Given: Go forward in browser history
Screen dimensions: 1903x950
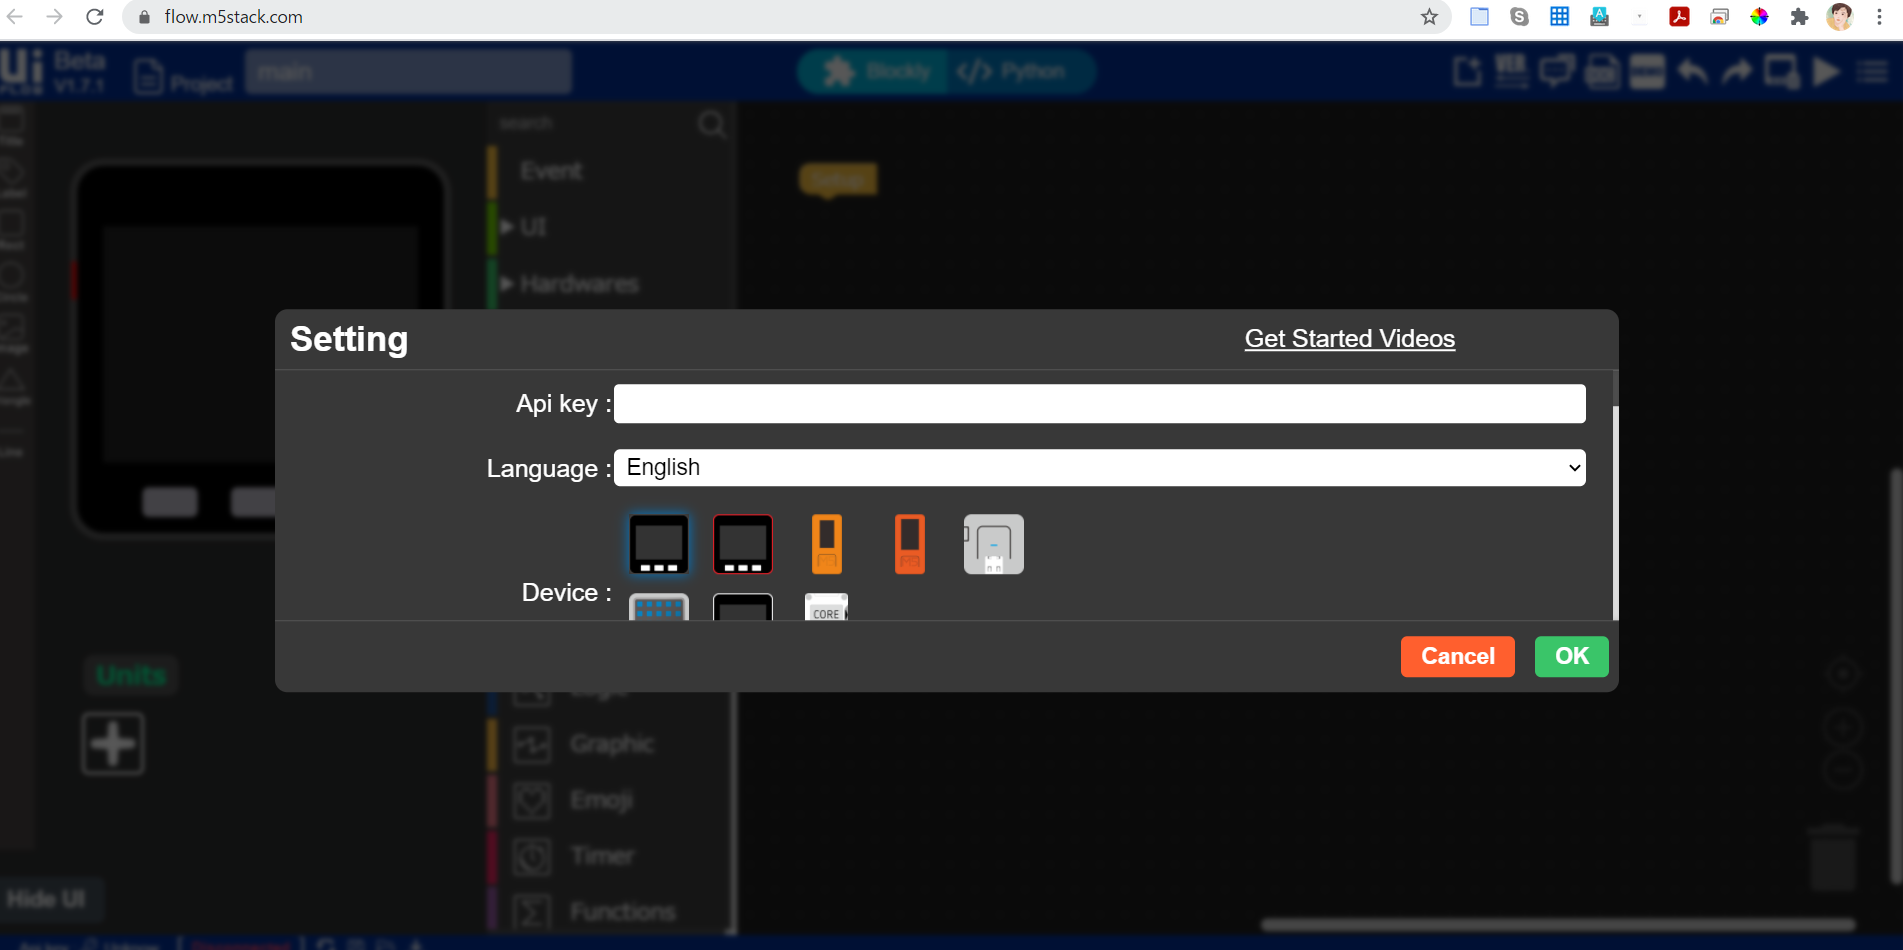Looking at the screenshot, I should pyautogui.click(x=55, y=17).
